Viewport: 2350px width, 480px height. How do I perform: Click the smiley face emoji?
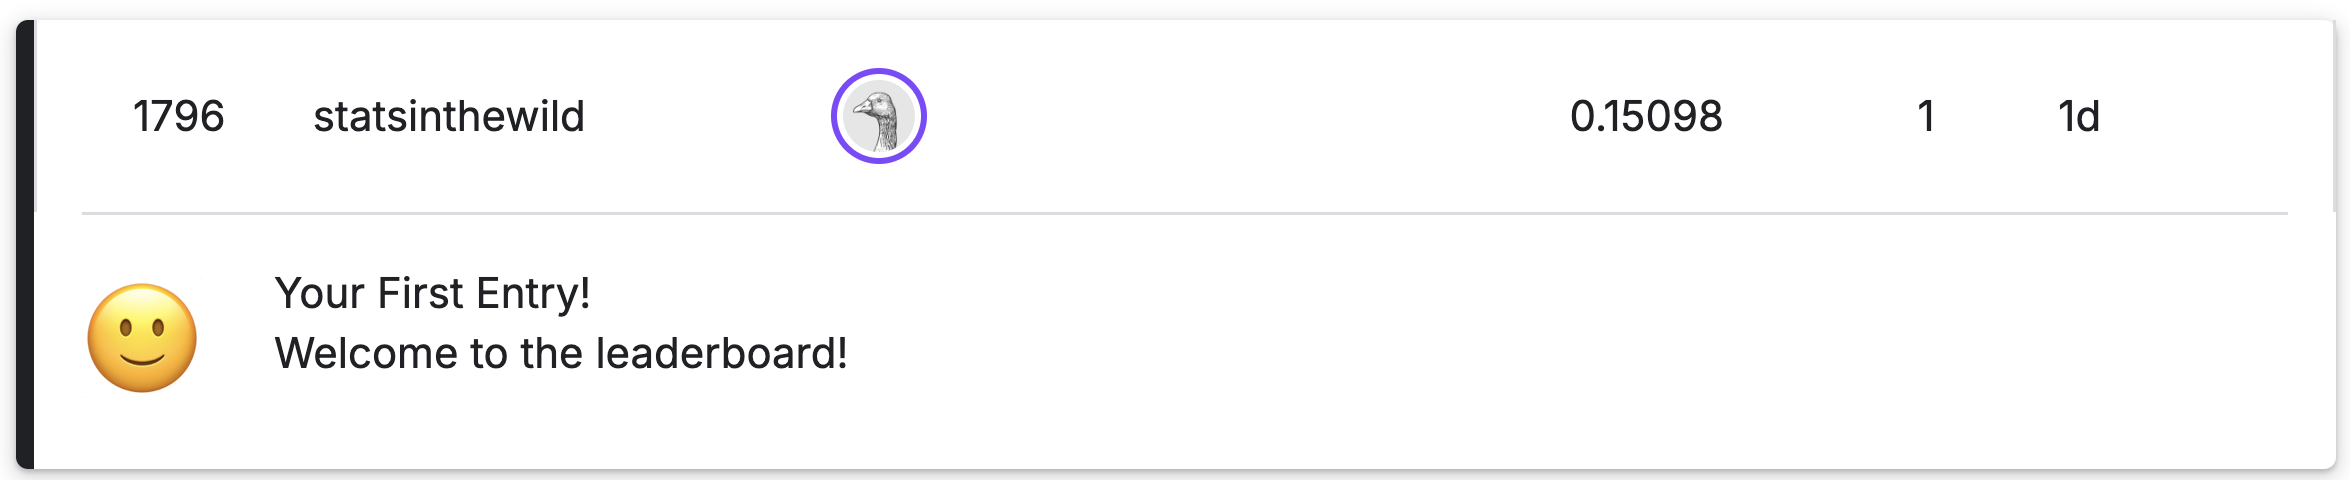tap(142, 338)
